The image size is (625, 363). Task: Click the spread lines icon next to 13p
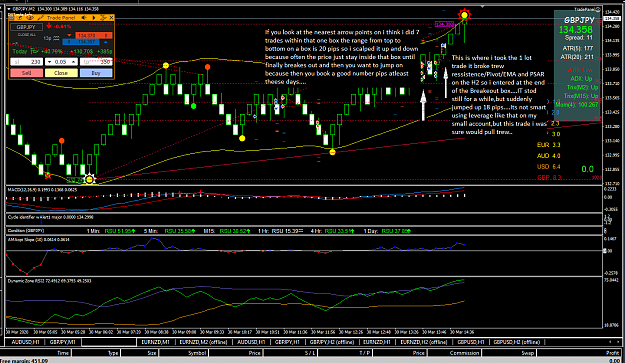(x=56, y=38)
